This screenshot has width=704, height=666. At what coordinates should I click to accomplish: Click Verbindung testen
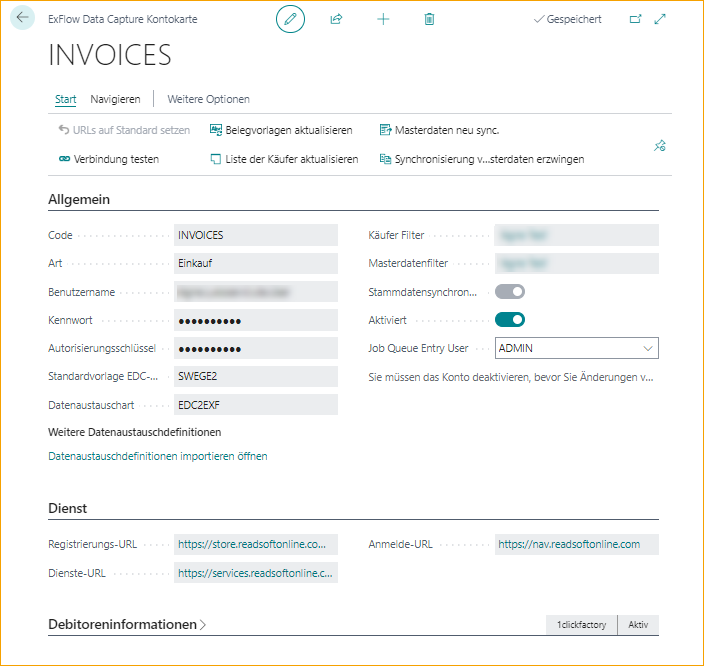[108, 159]
